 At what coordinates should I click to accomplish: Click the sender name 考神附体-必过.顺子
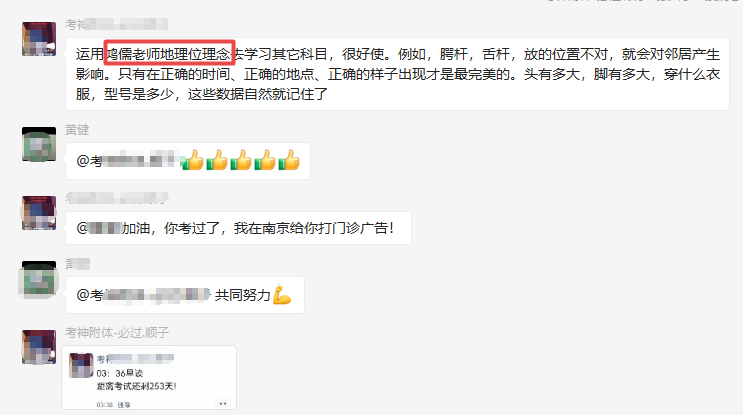click(117, 333)
